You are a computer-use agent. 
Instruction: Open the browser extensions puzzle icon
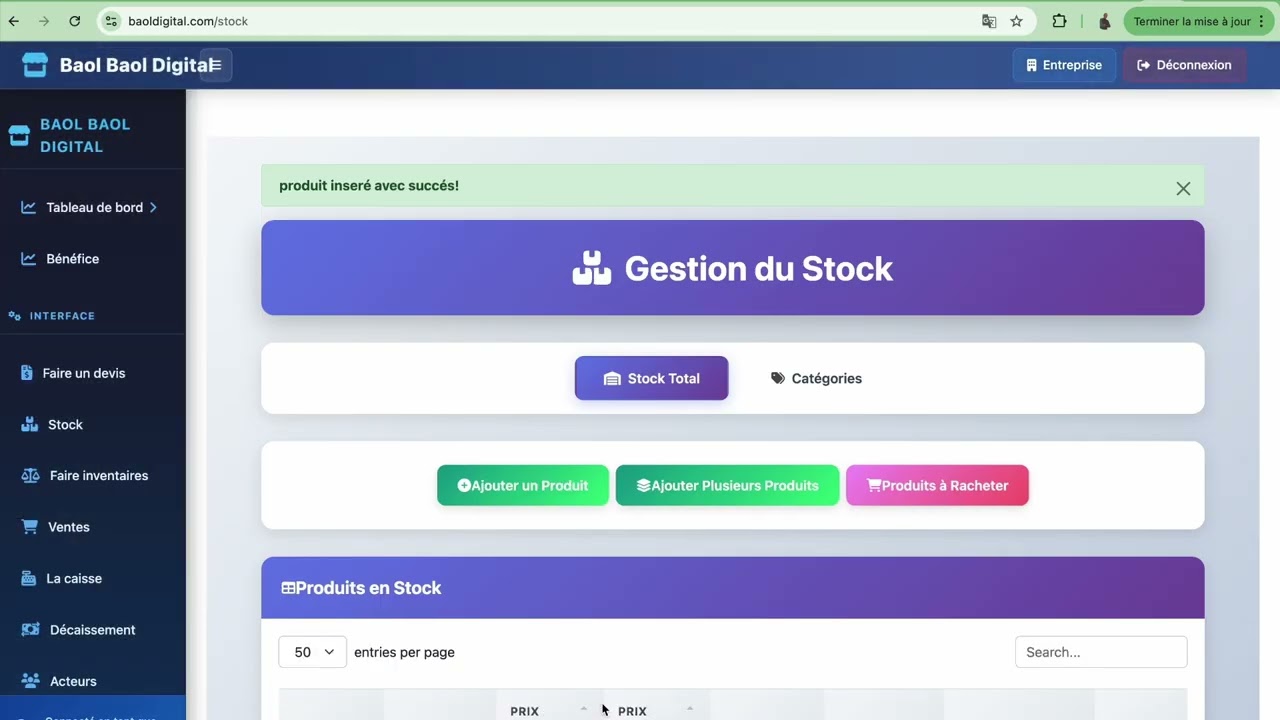[x=1059, y=21]
